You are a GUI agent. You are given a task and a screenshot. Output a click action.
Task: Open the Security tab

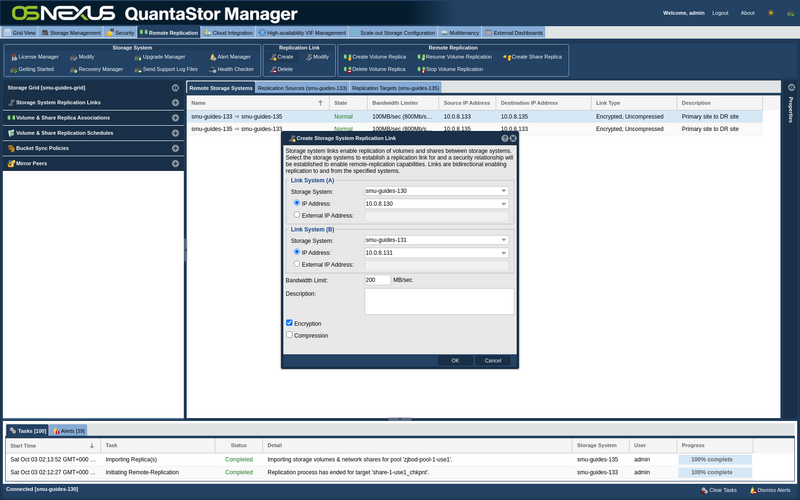[120, 33]
